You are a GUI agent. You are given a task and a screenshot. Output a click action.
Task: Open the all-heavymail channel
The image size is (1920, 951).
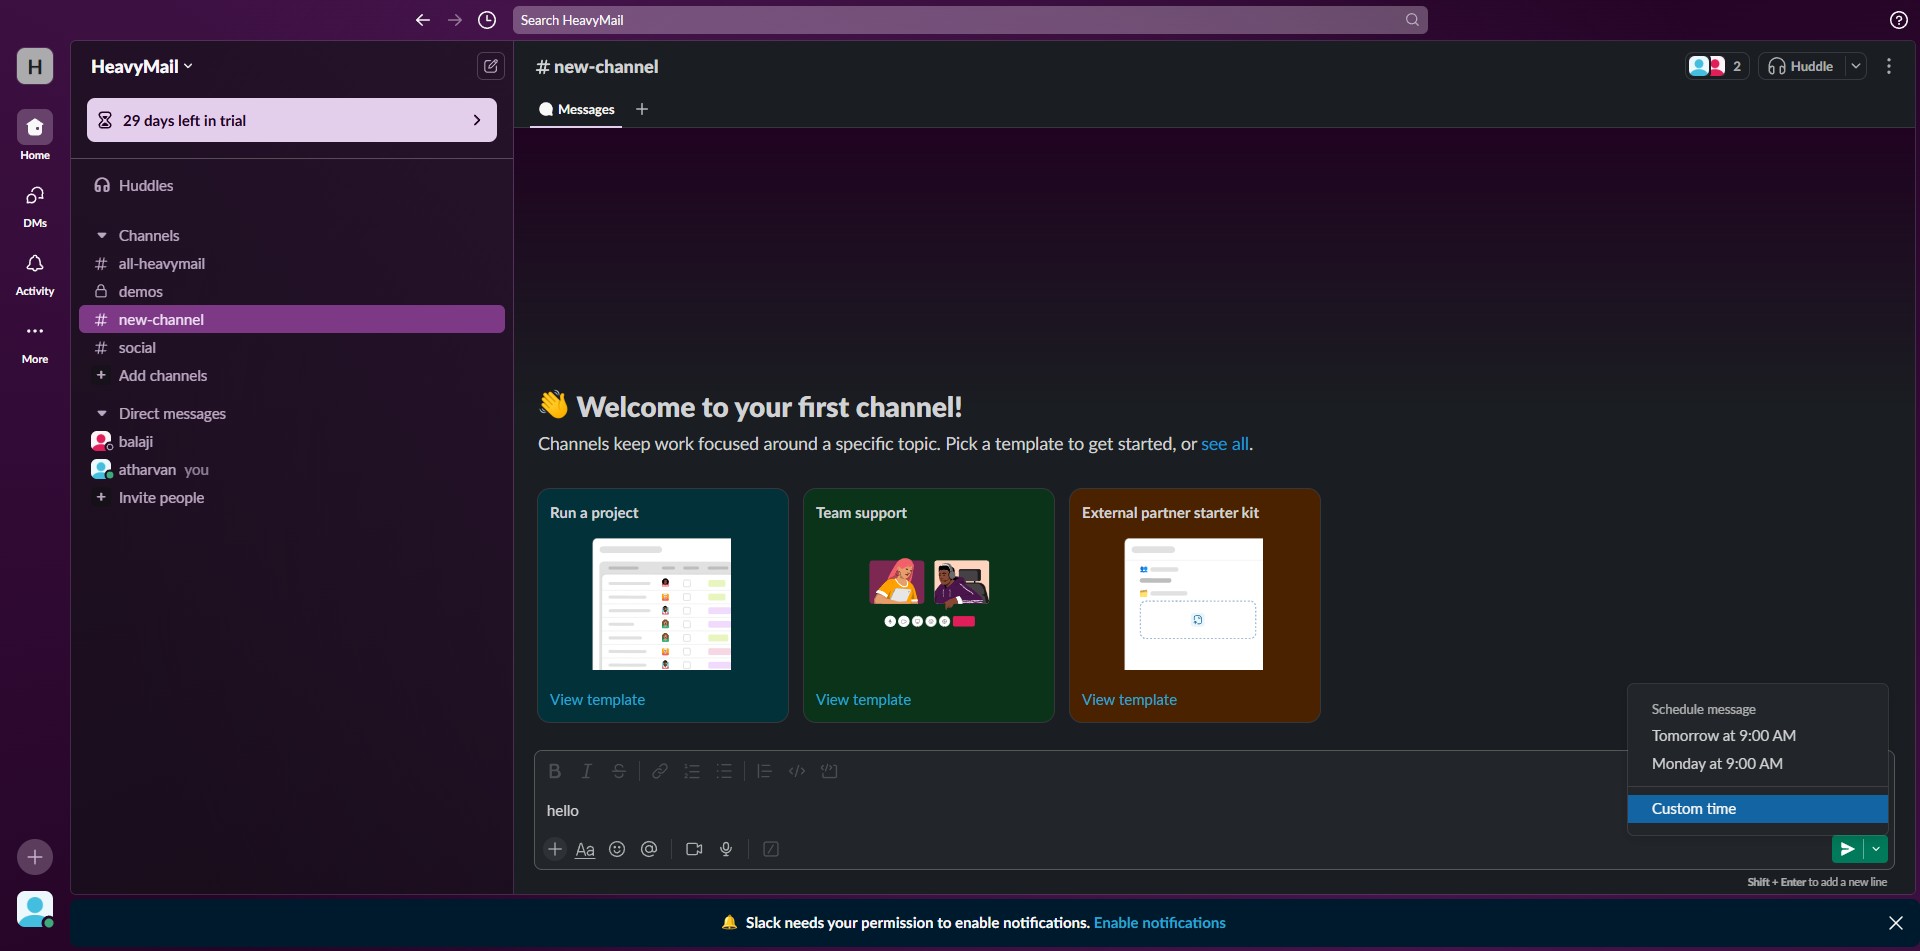tap(292, 264)
